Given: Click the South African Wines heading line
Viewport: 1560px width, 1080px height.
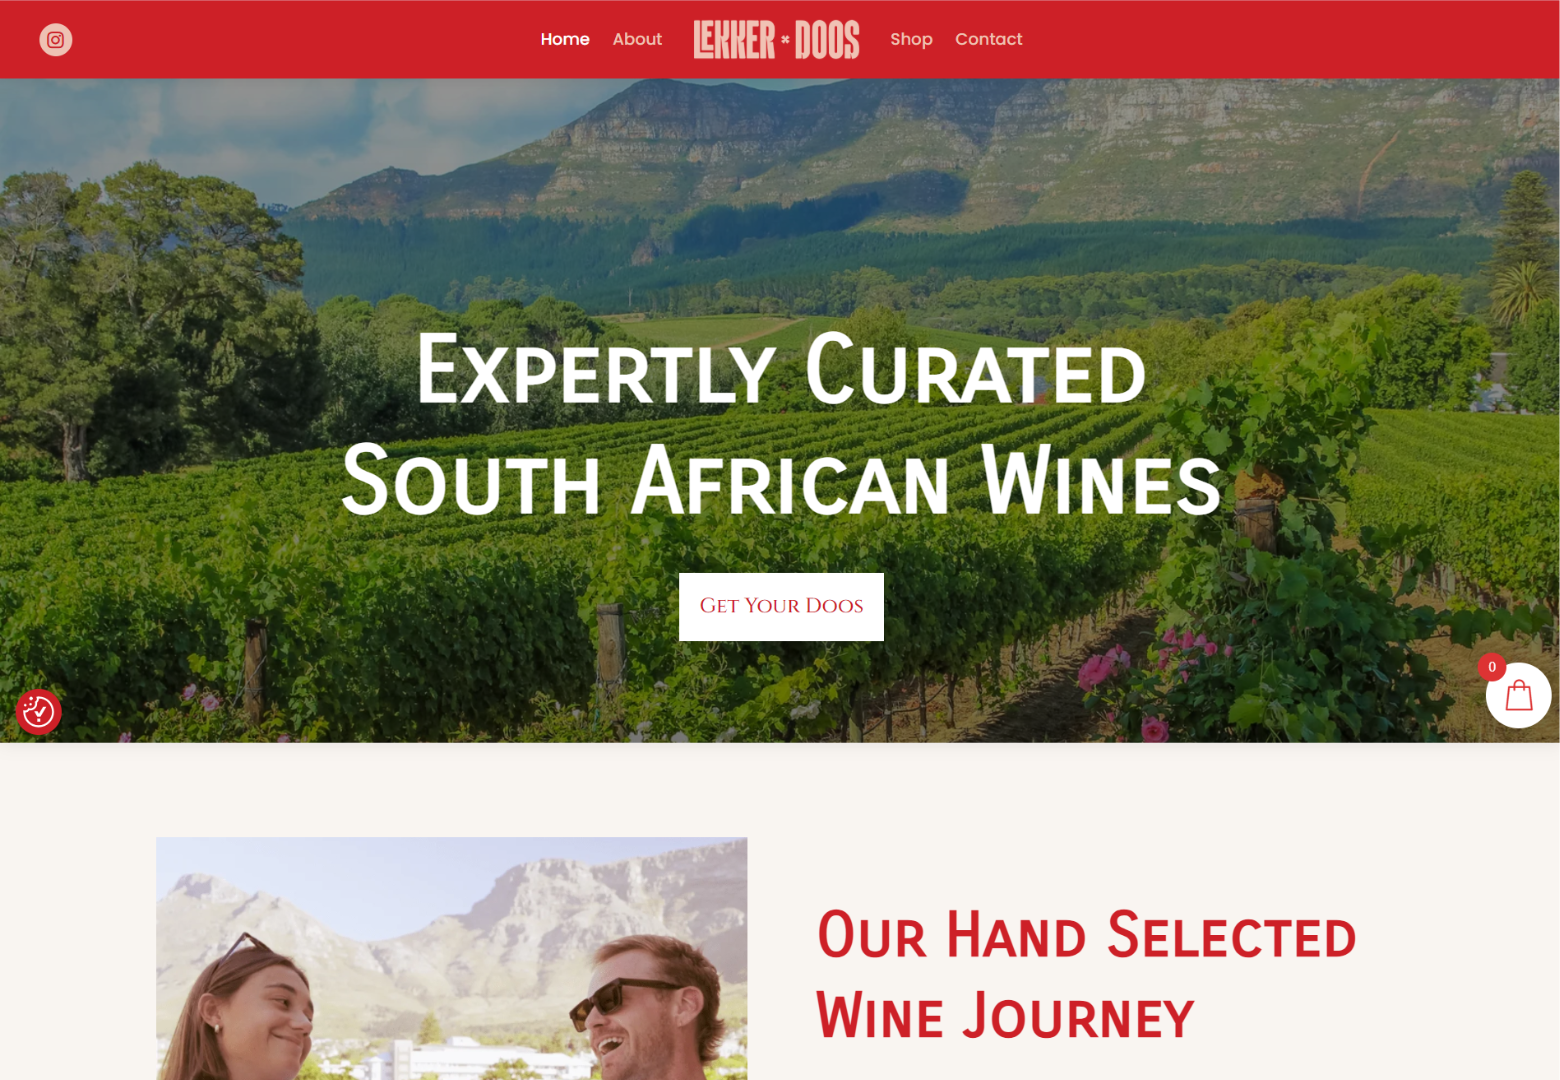Looking at the screenshot, I should click(x=781, y=480).
